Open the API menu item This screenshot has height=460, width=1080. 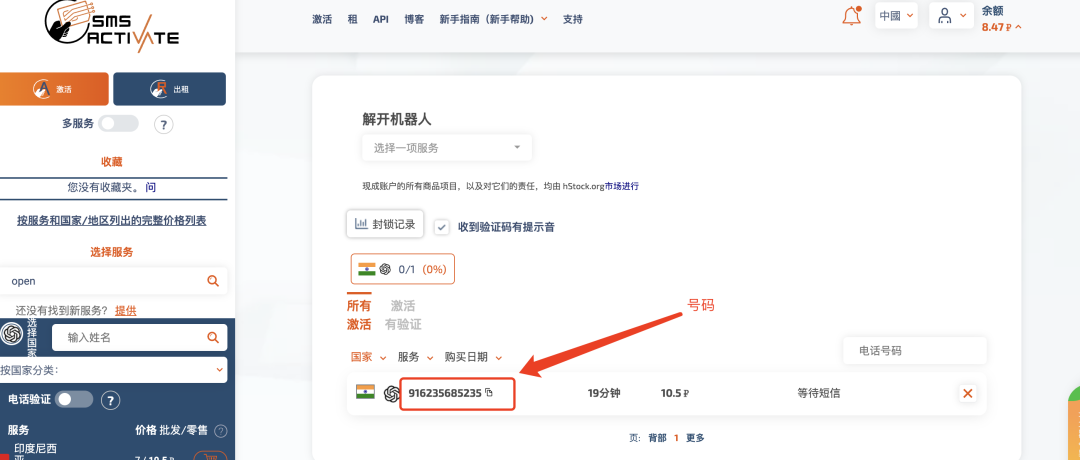pyautogui.click(x=381, y=19)
